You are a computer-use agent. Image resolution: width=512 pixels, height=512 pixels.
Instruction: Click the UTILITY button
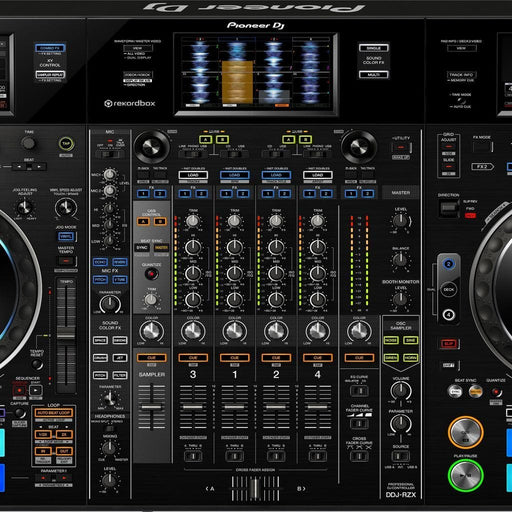click(401, 147)
